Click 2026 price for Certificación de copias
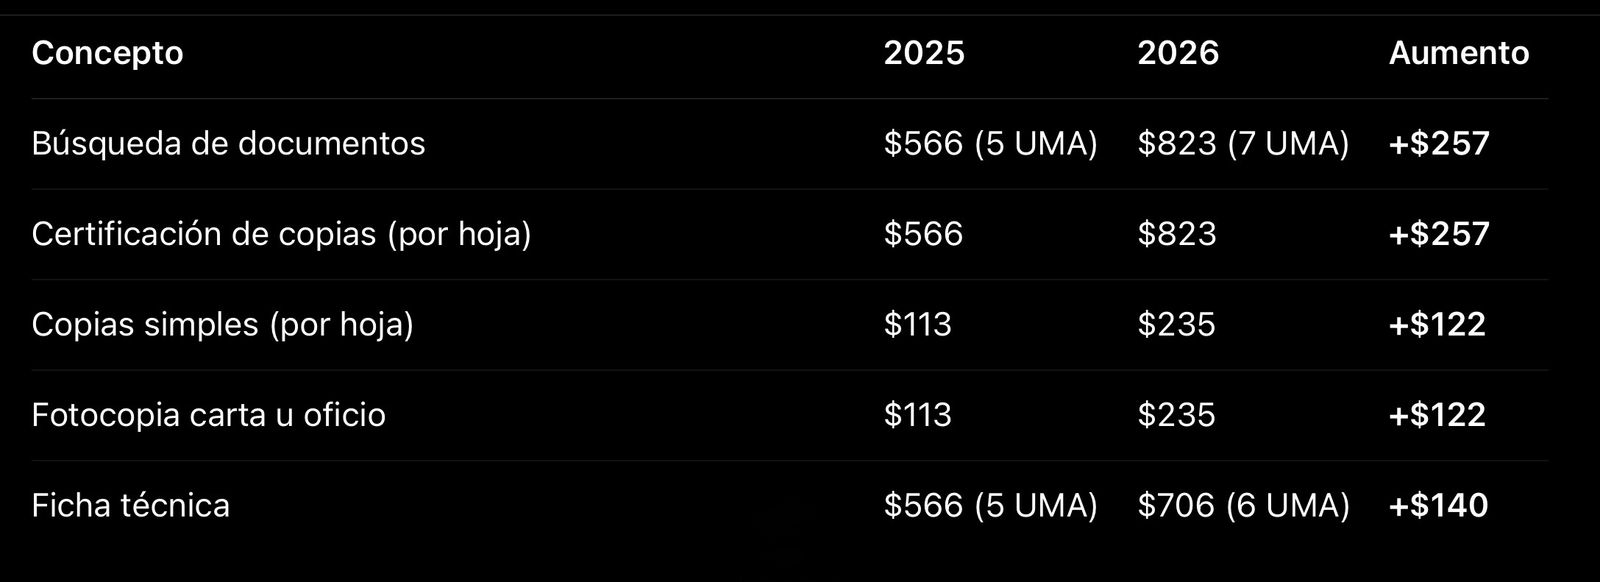 tap(1177, 234)
